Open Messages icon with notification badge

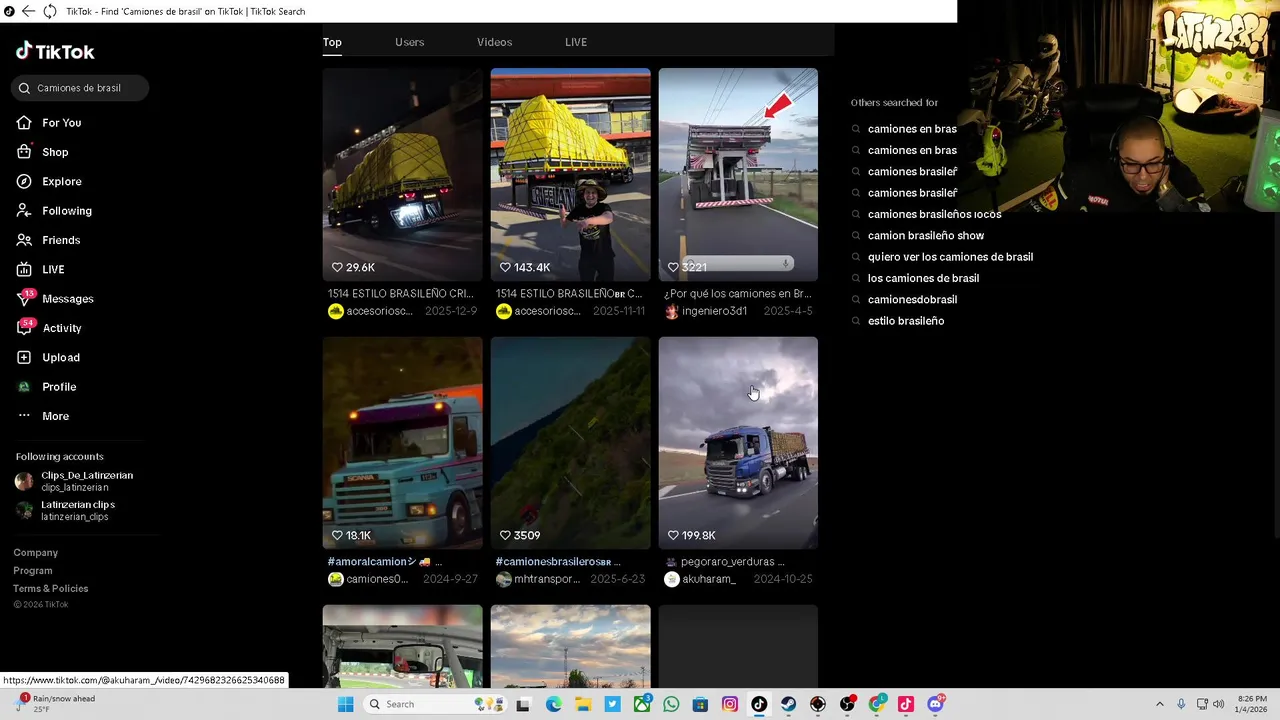pos(24,298)
